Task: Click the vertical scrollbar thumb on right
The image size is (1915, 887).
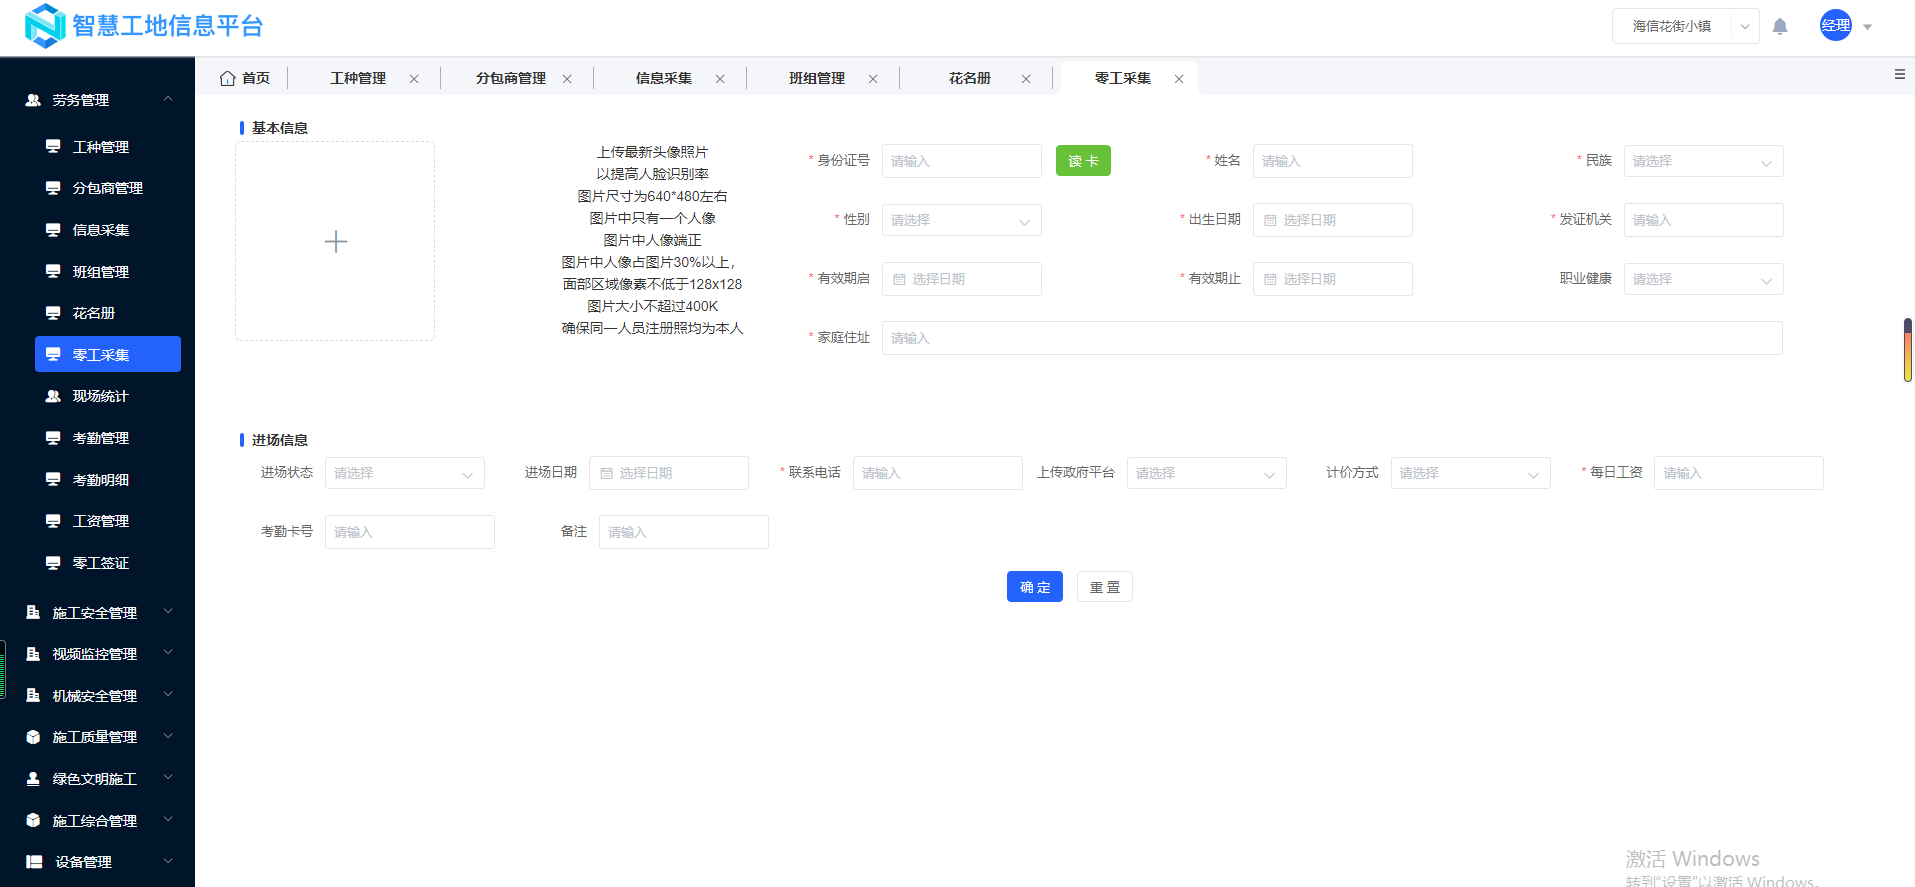Action: click(1908, 350)
